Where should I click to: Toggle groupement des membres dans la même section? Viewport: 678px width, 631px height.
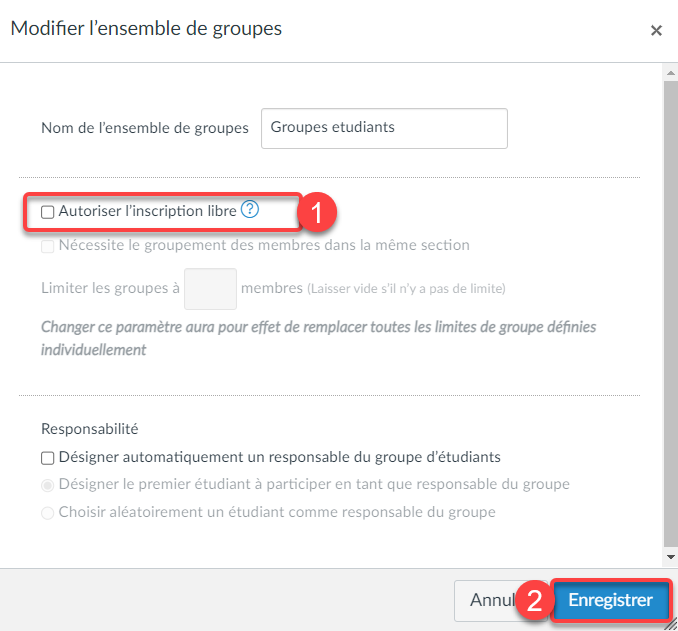coord(48,246)
